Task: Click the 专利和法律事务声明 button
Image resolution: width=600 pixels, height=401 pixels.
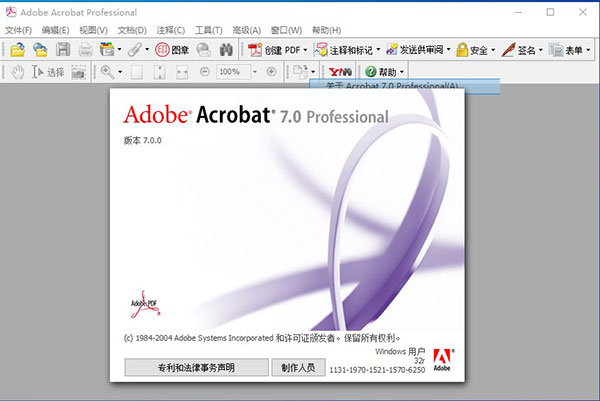Action: point(196,367)
